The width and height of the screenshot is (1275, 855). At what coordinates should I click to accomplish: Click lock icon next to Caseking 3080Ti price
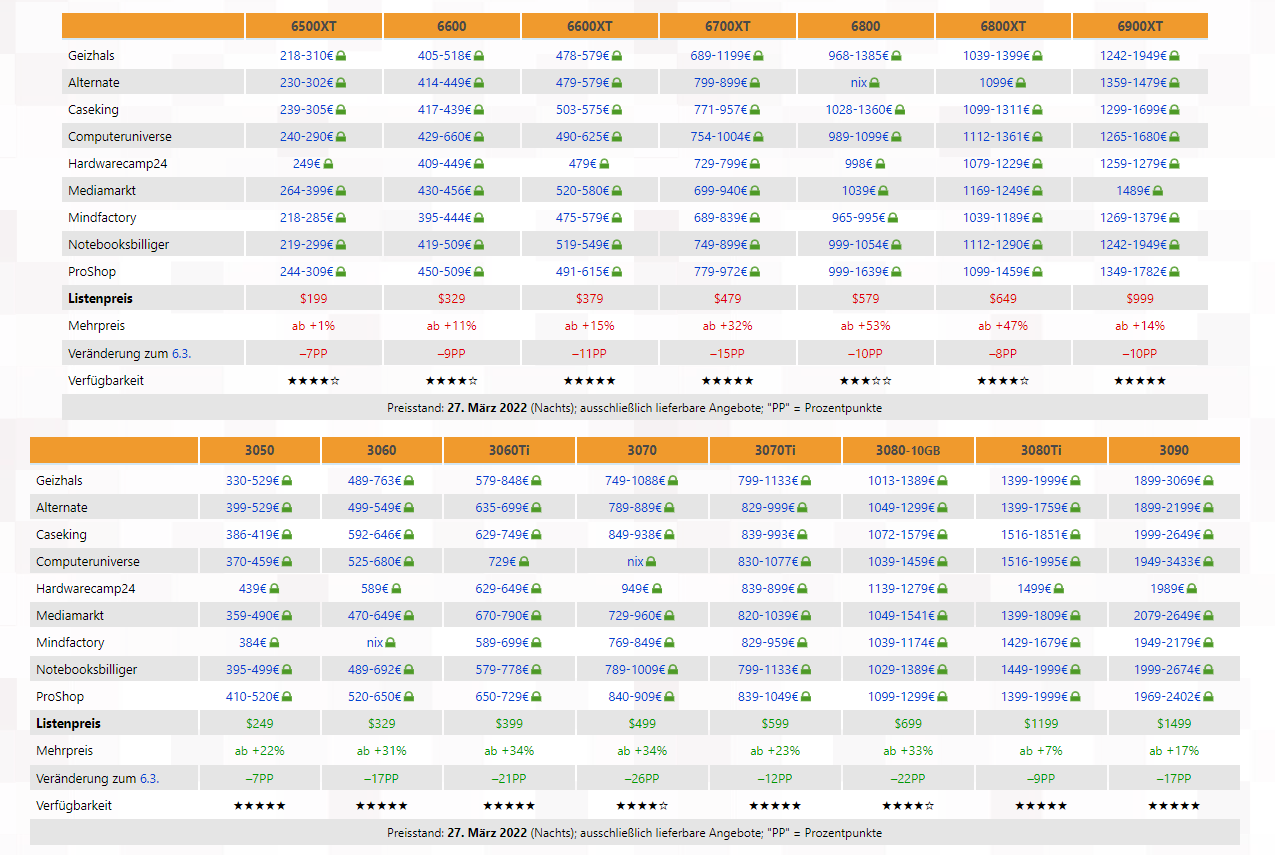pyautogui.click(x=1064, y=535)
